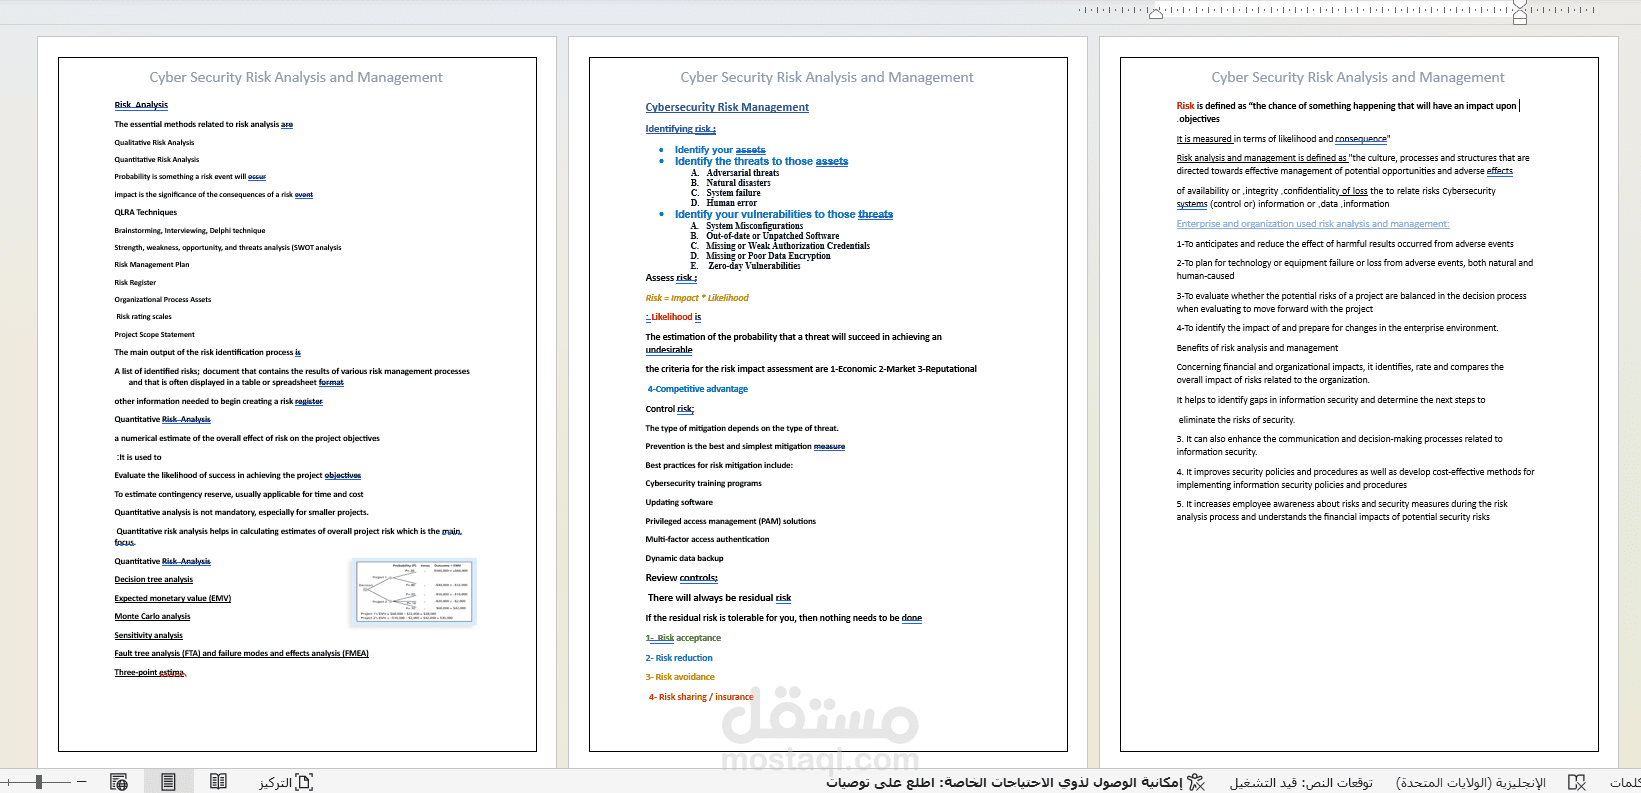Image resolution: width=1641 pixels, height=793 pixels.
Task: Click 'Enterprise and organization used risk analysis' heading
Action: 1313,224
